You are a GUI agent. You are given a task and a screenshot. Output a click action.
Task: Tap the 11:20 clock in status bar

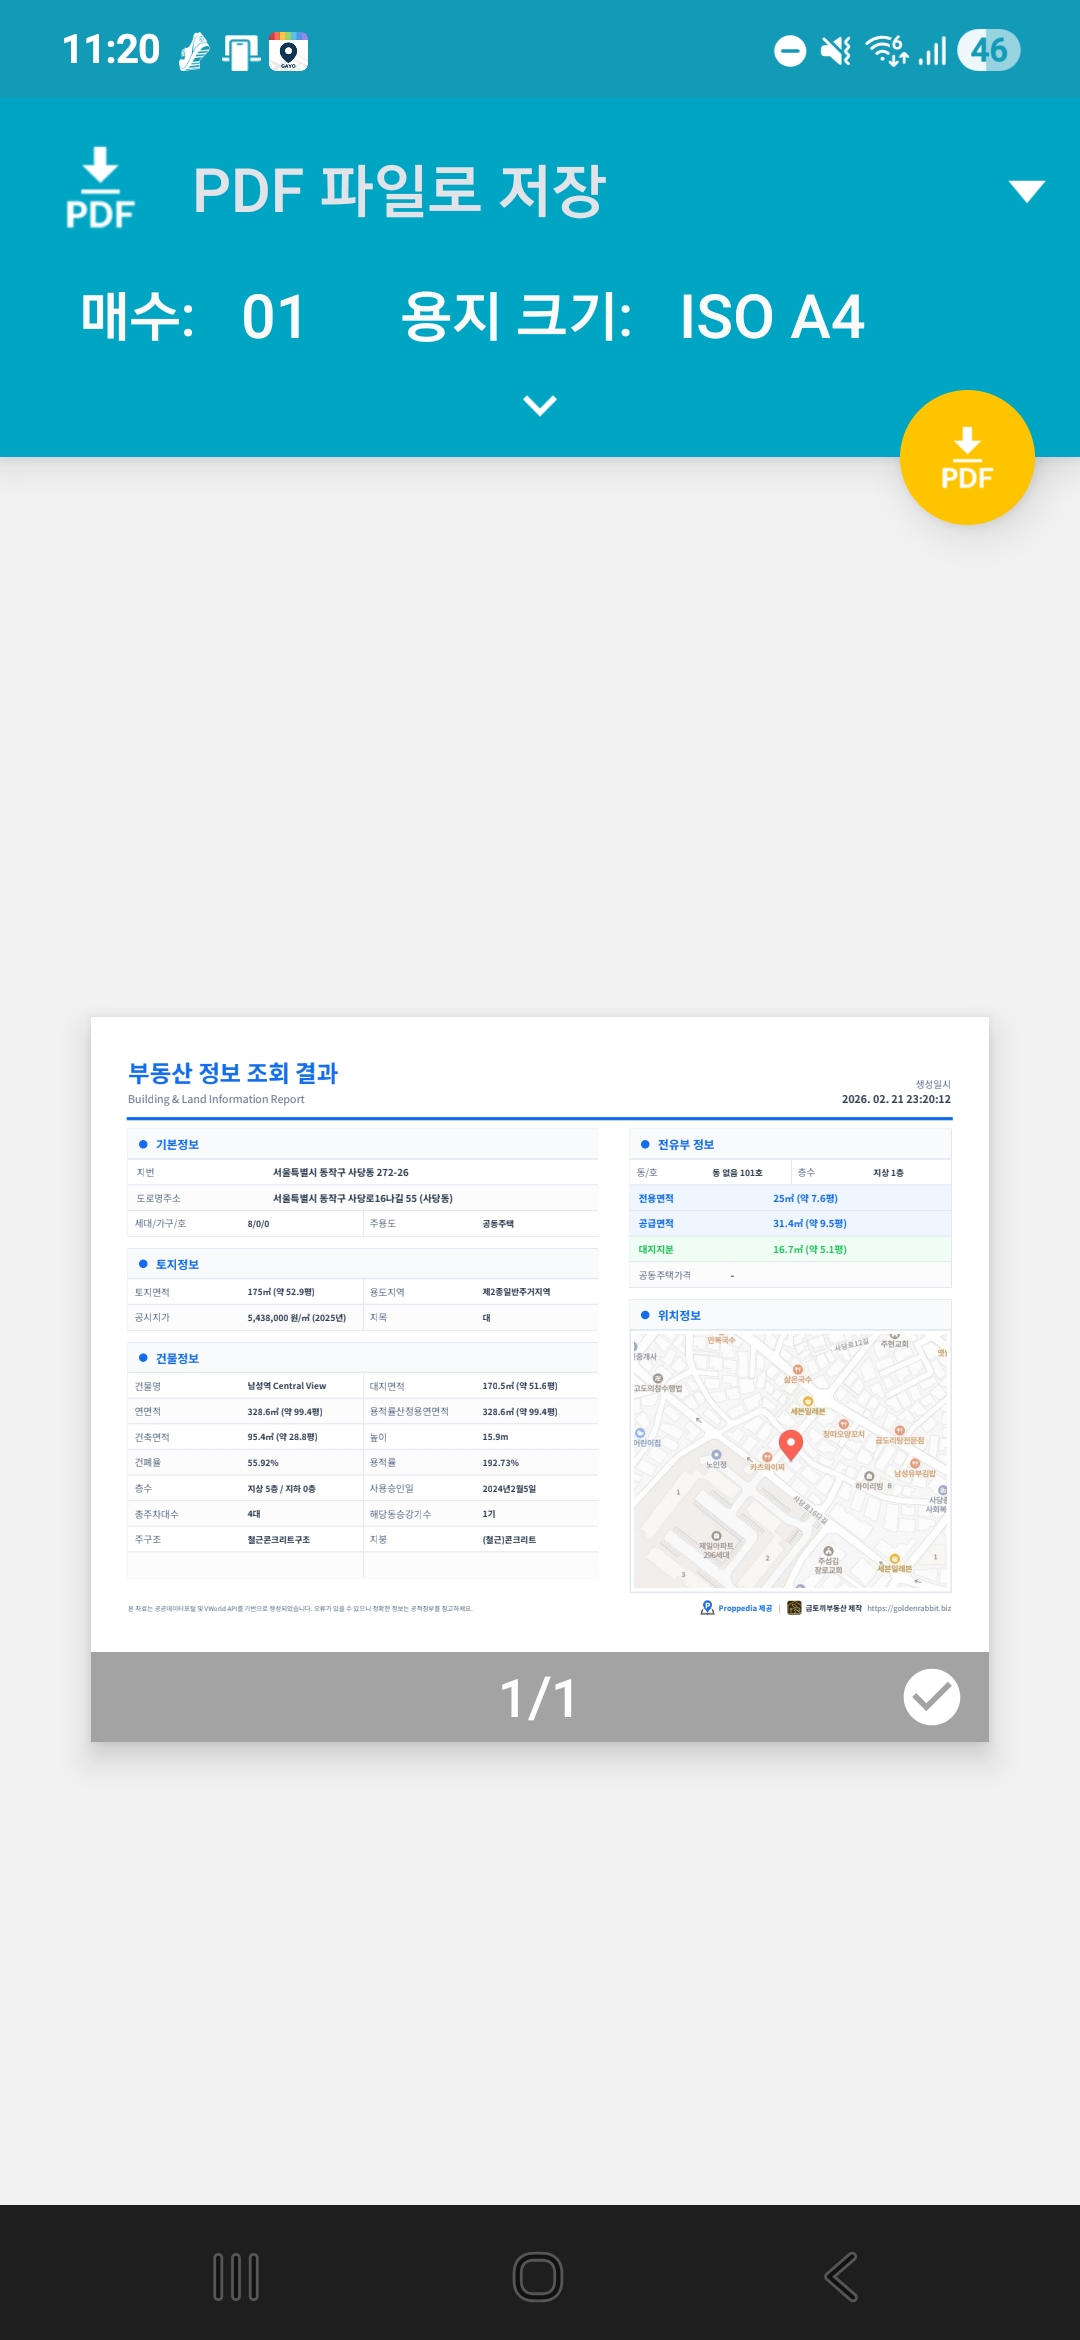click(x=111, y=50)
